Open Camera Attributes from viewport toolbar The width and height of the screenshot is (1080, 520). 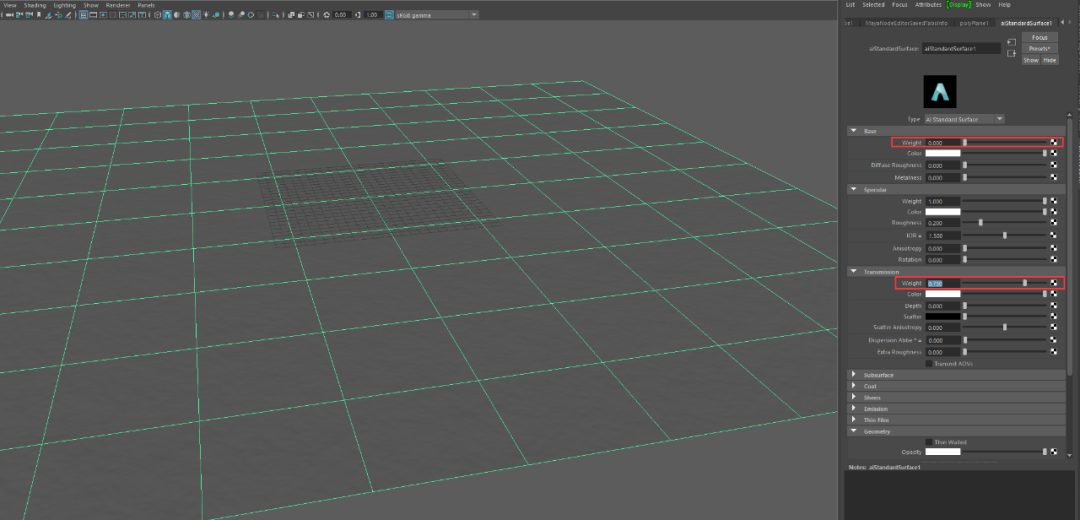(29, 14)
